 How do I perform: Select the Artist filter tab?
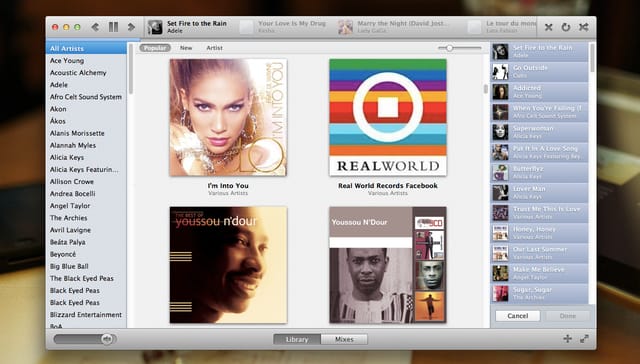[x=214, y=48]
